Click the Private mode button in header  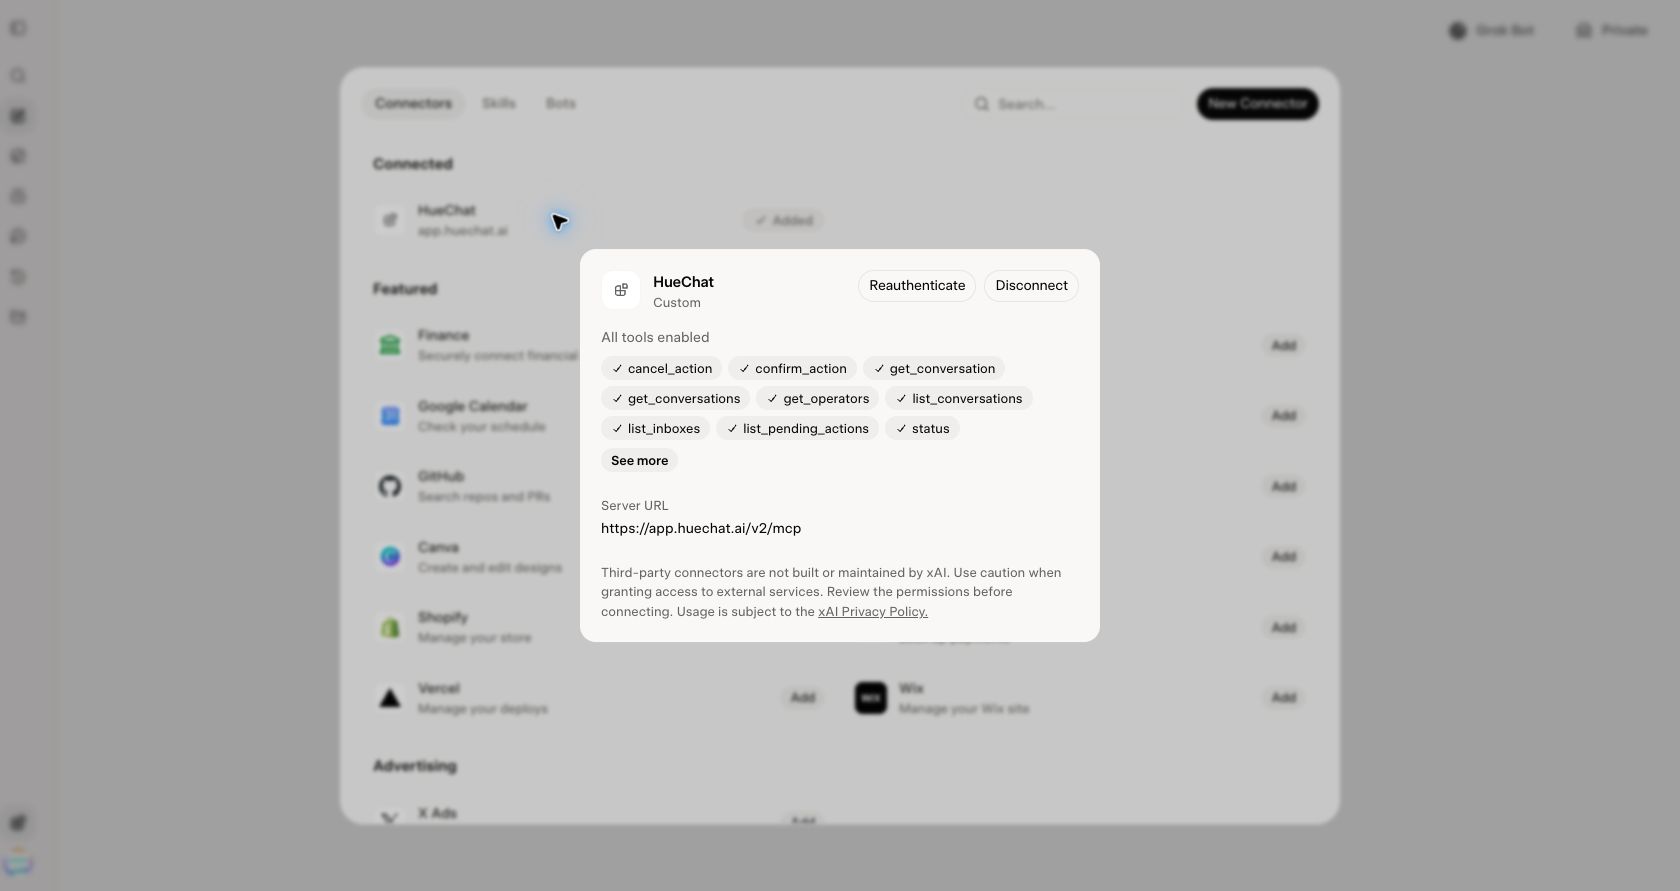pyautogui.click(x=1612, y=31)
